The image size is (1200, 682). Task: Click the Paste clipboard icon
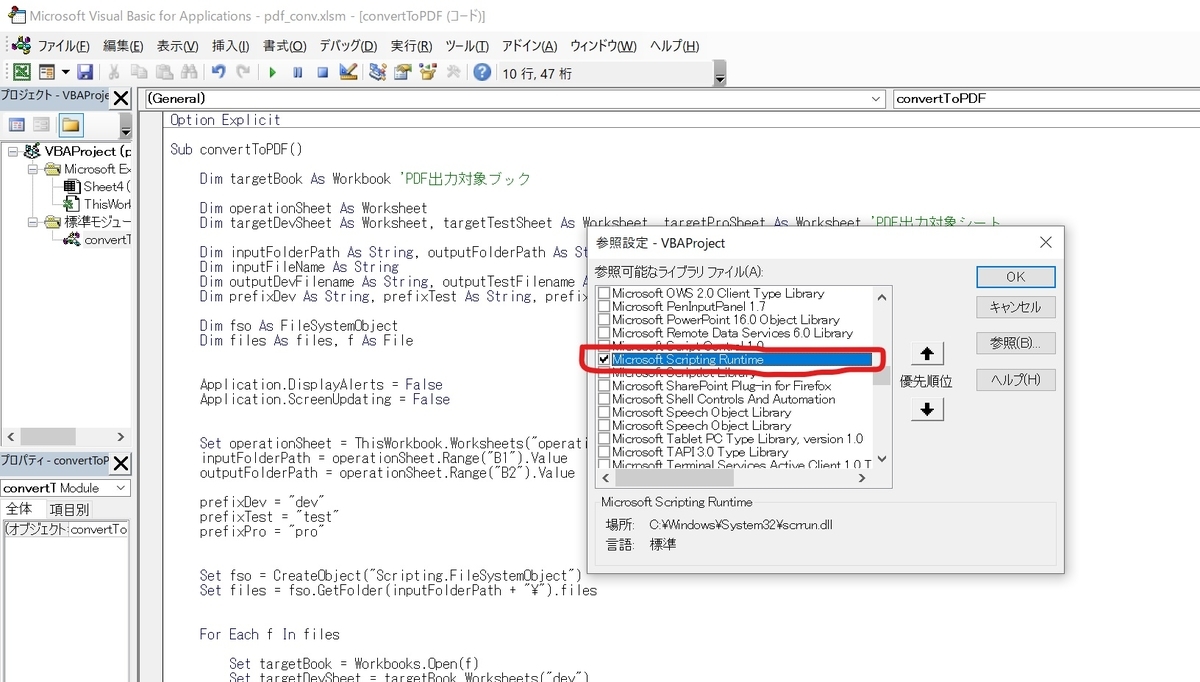[164, 72]
